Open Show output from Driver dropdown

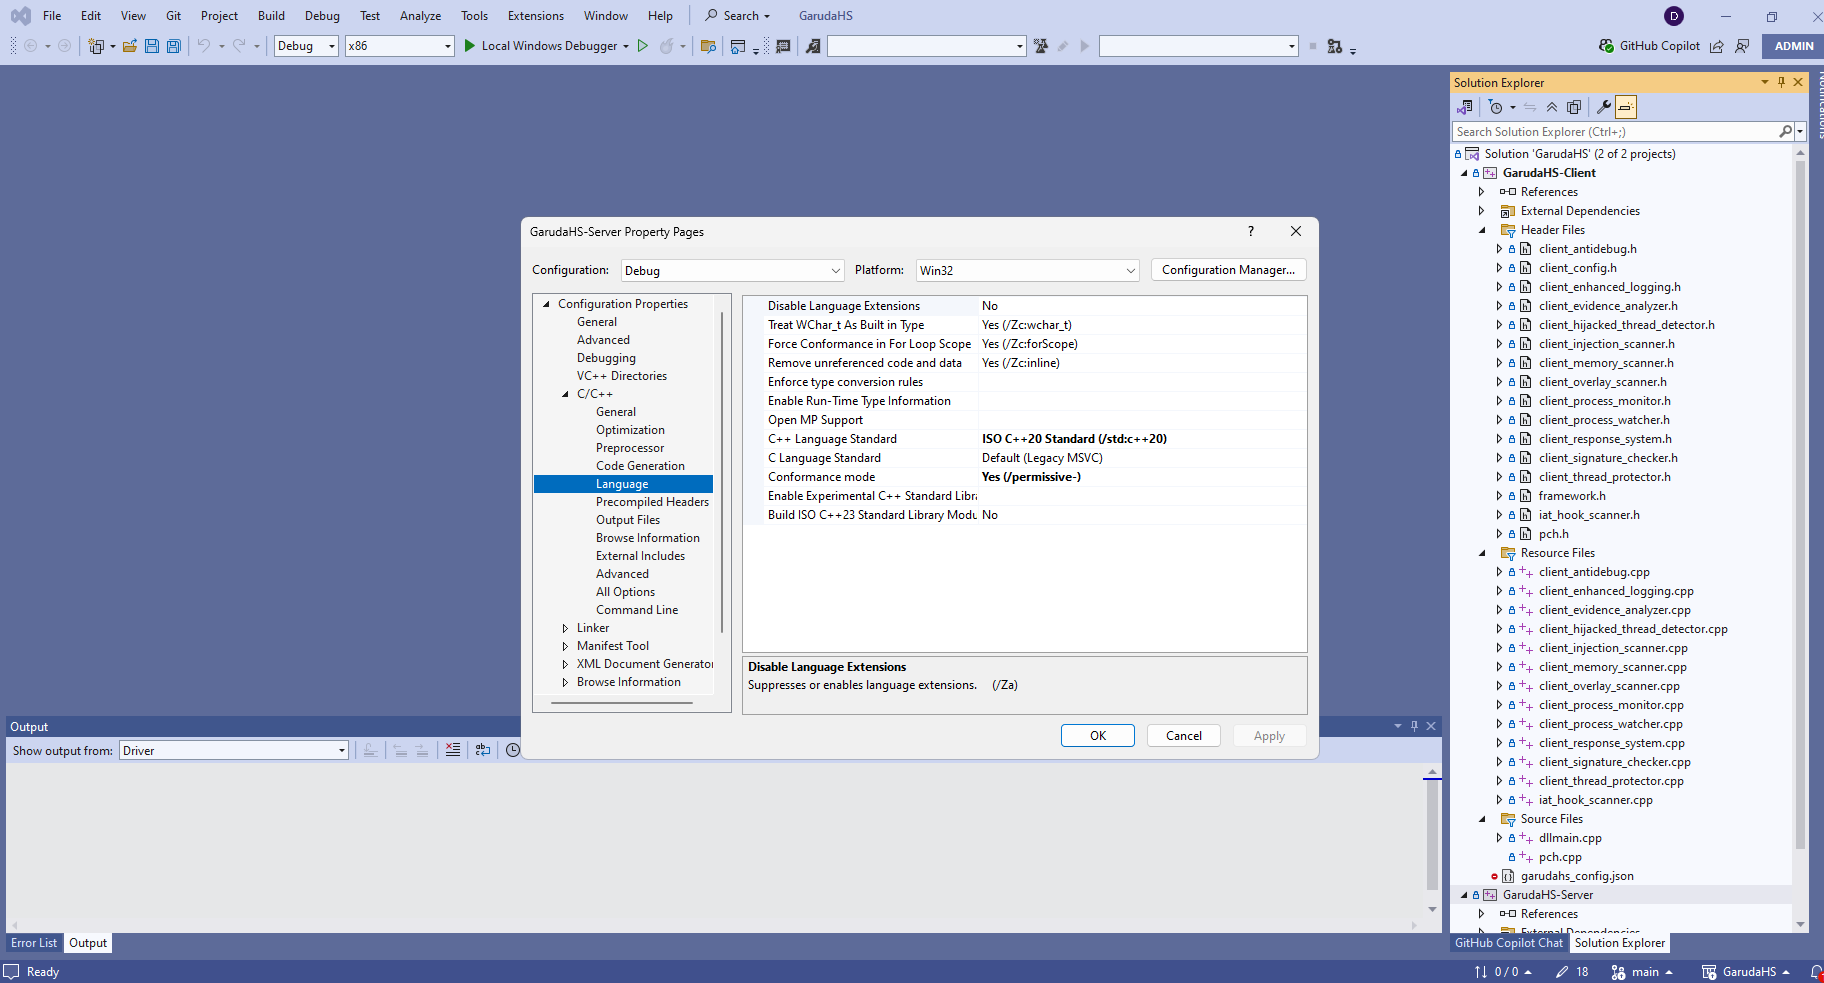234,750
